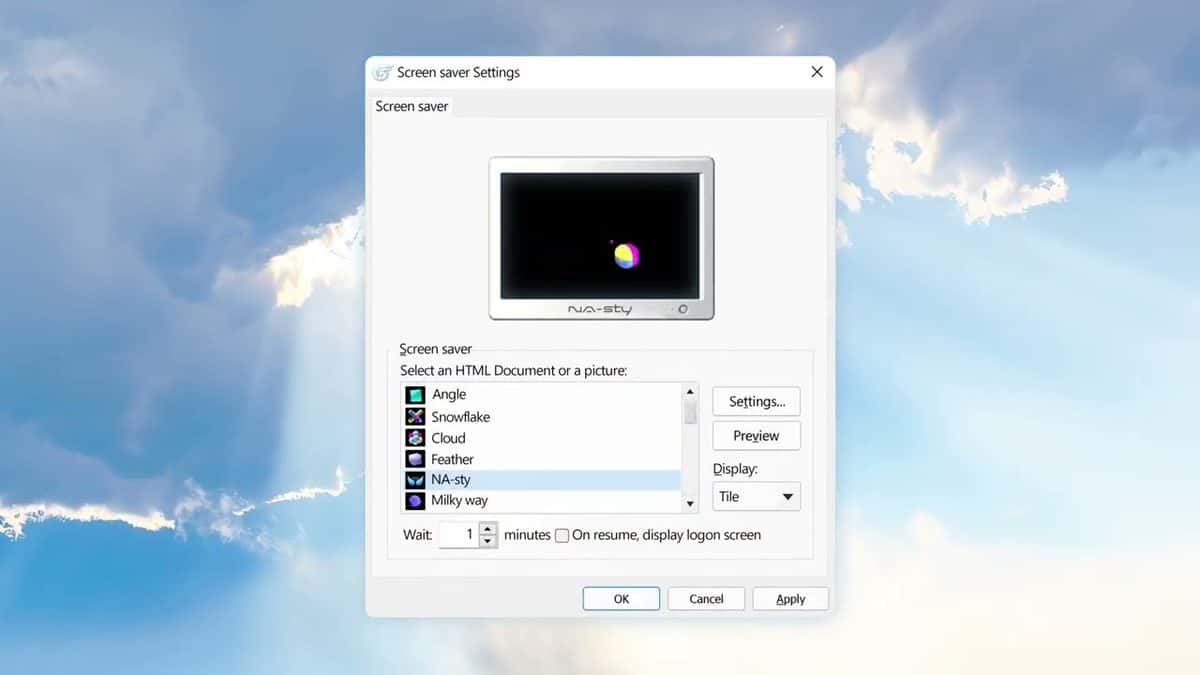The width and height of the screenshot is (1200, 675).
Task: Click the list scrollbar thumb
Action: pyautogui.click(x=690, y=413)
